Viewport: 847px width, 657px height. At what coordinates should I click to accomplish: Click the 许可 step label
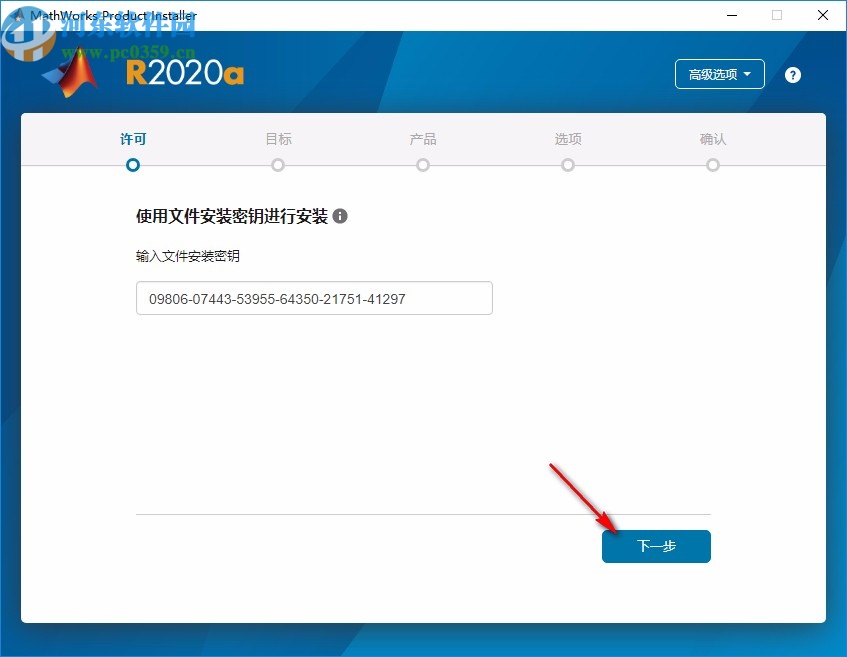pyautogui.click(x=132, y=139)
